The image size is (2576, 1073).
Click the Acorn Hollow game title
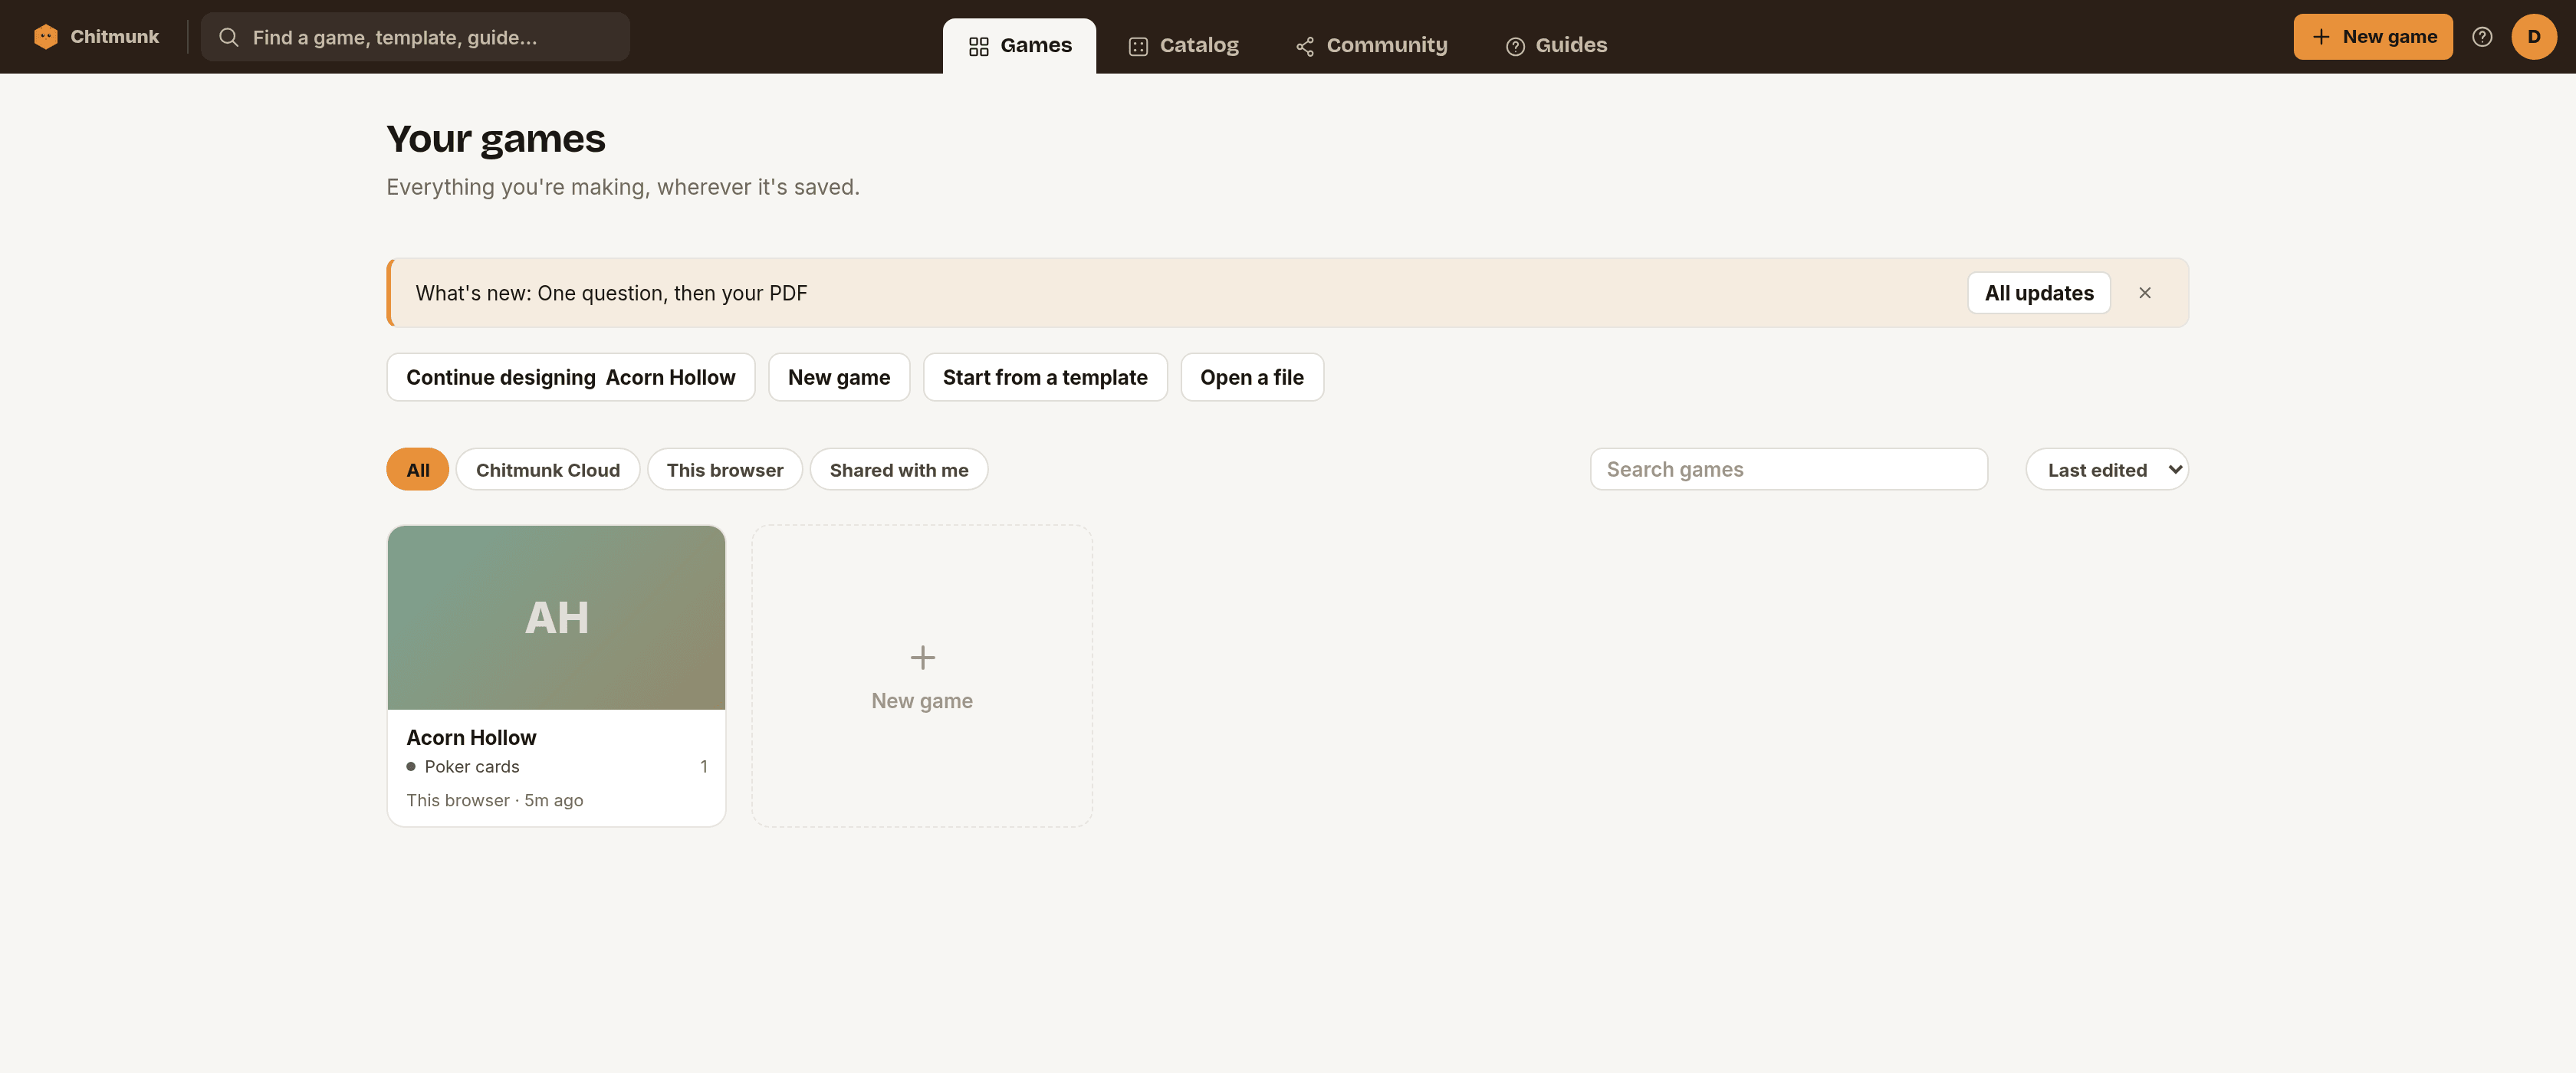(471, 737)
